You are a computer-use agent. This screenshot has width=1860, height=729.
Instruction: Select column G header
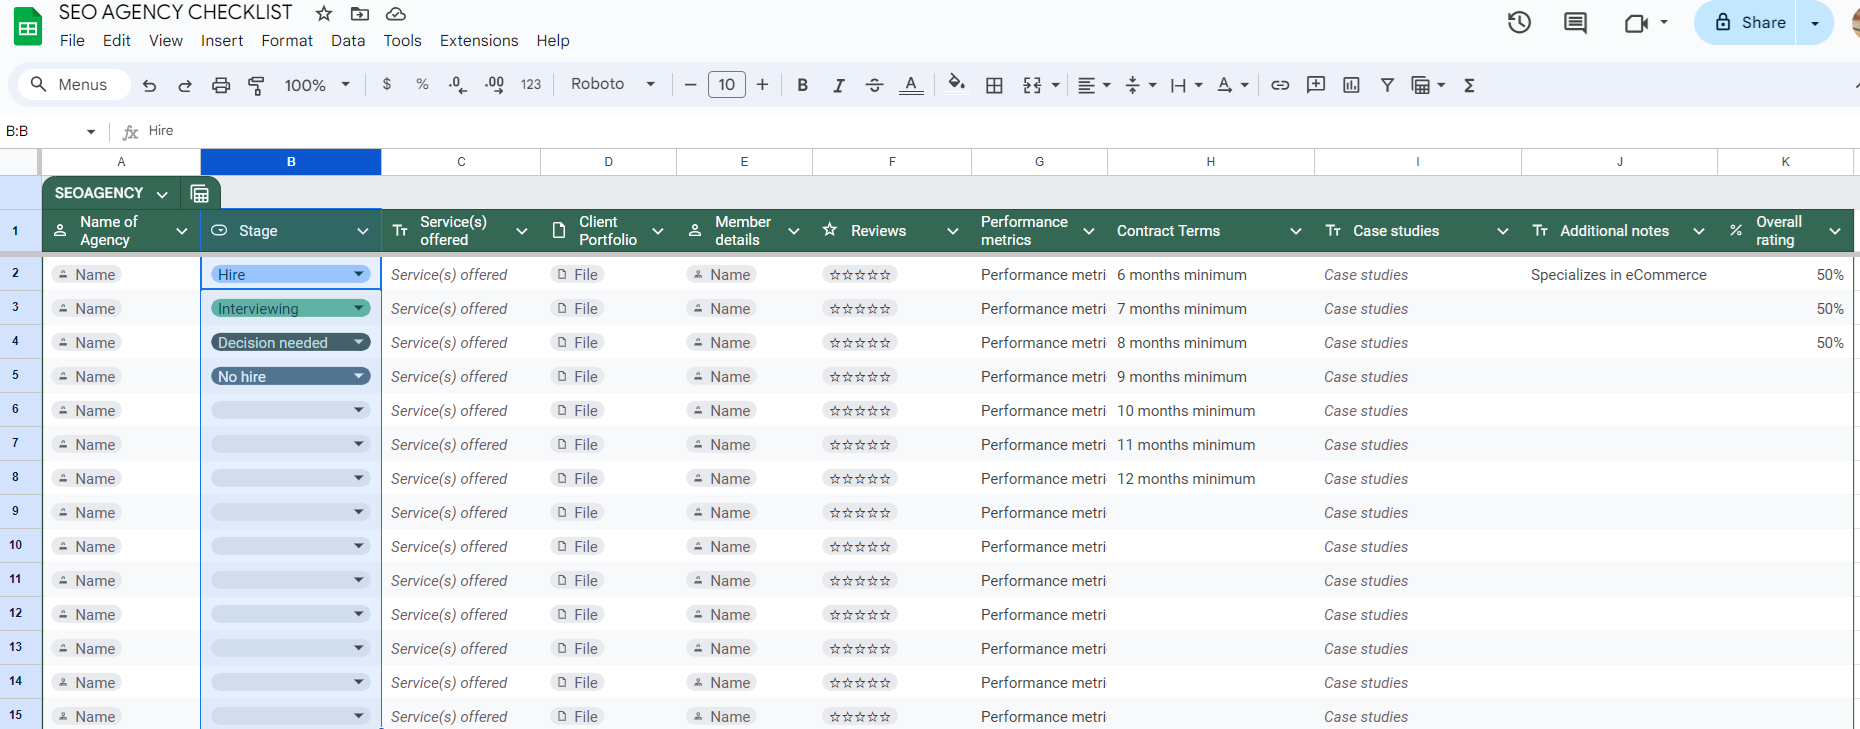tap(1039, 162)
